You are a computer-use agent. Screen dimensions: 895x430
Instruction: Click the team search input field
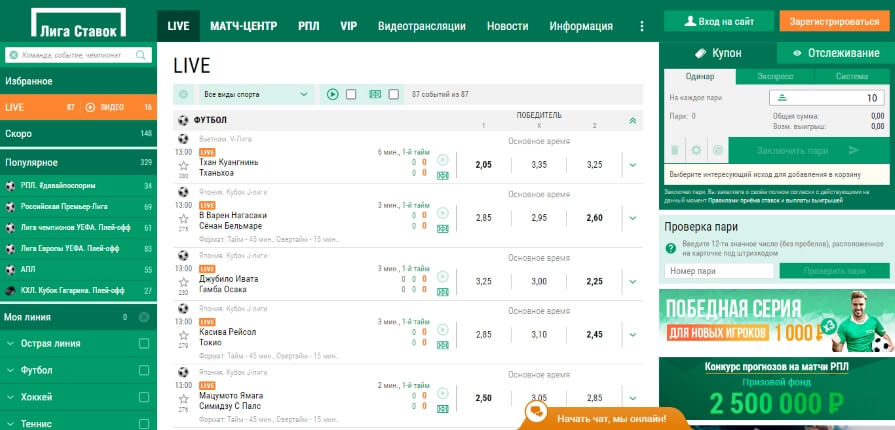click(x=78, y=55)
